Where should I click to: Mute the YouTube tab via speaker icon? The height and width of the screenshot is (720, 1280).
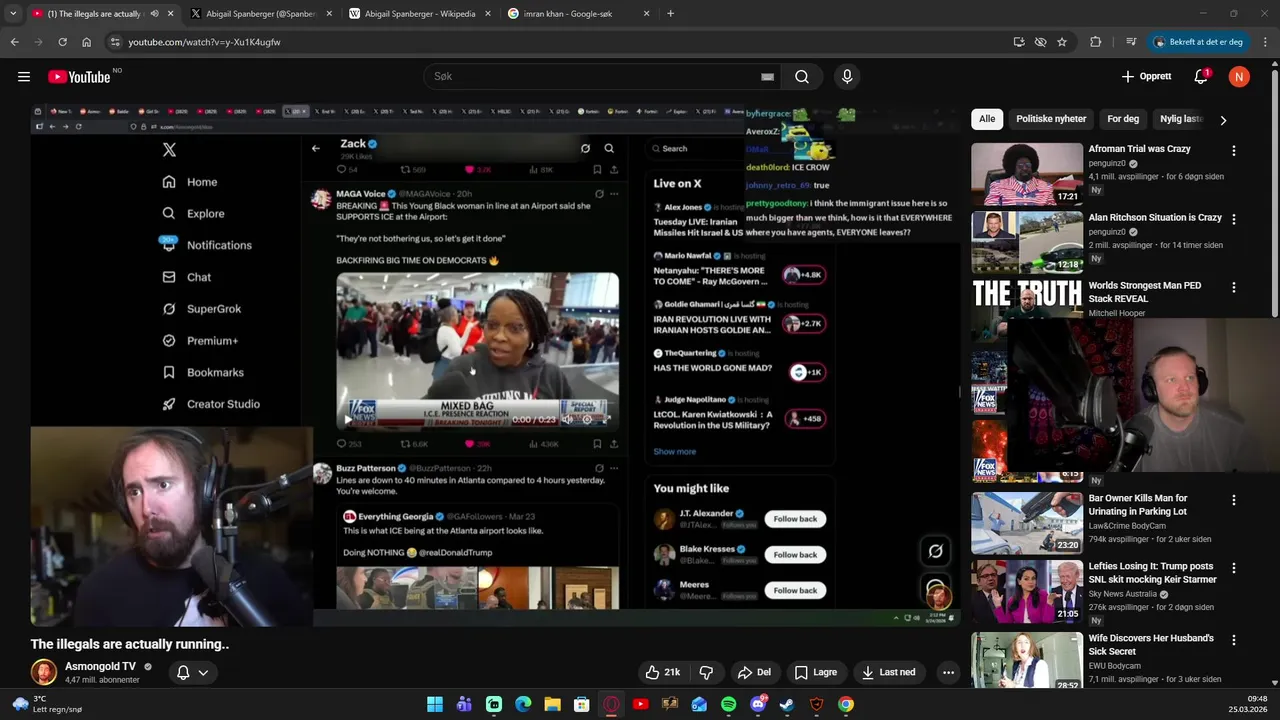[155, 14]
